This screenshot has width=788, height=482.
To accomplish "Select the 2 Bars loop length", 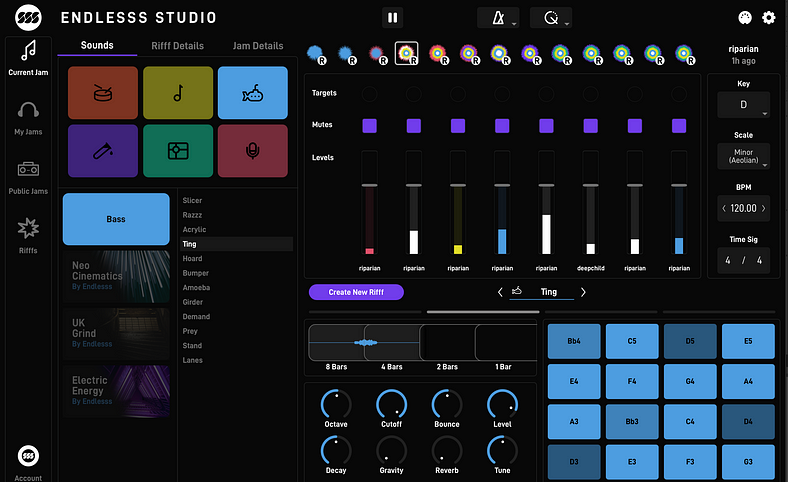I will [x=447, y=343].
